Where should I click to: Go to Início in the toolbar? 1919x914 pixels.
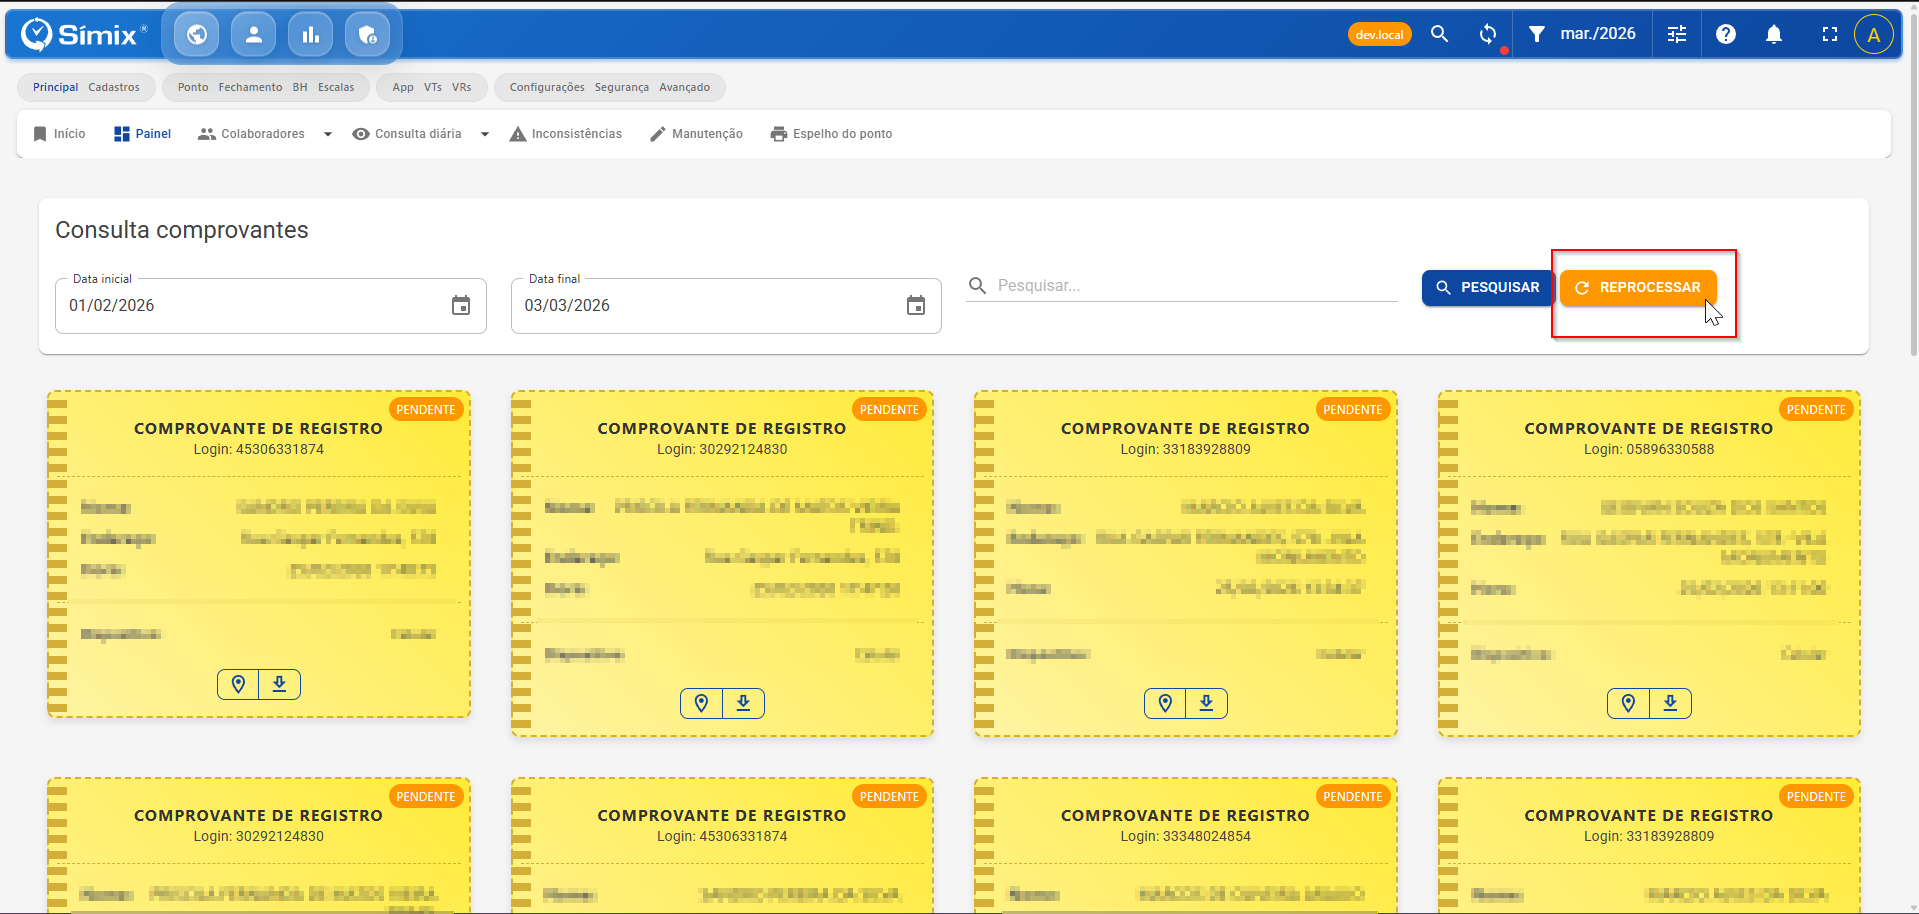click(59, 134)
